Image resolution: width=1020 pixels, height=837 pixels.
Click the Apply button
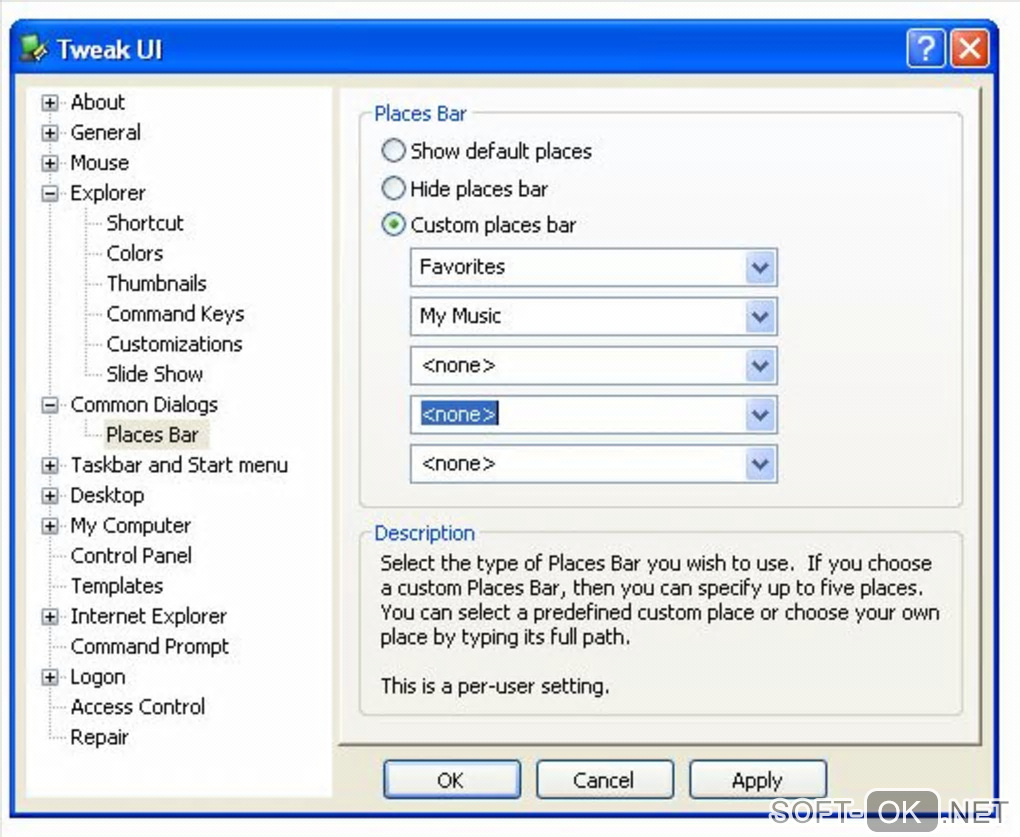click(x=757, y=781)
